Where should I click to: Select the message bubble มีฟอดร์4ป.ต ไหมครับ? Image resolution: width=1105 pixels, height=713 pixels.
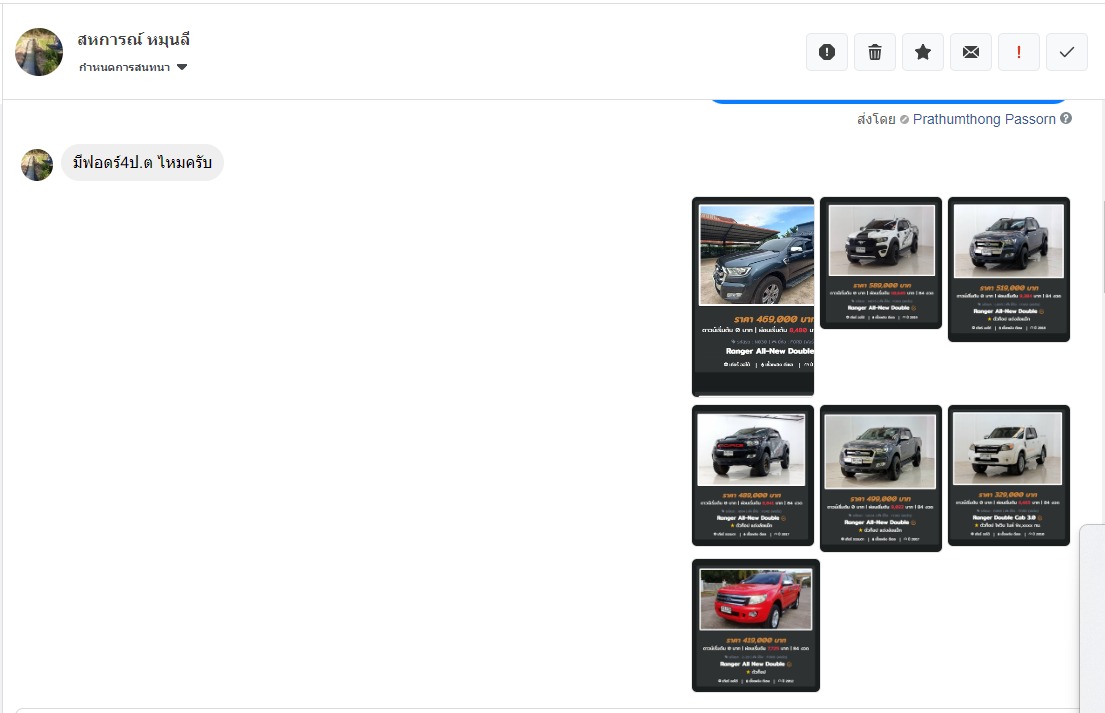pyautogui.click(x=142, y=163)
